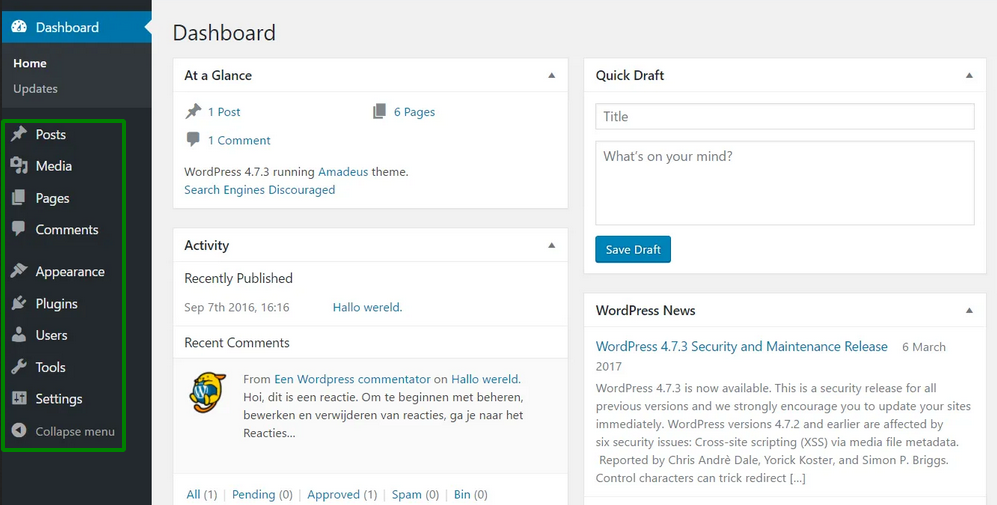Open the Updates submenu item
Viewport: 997px width, 505px height.
[x=35, y=88]
